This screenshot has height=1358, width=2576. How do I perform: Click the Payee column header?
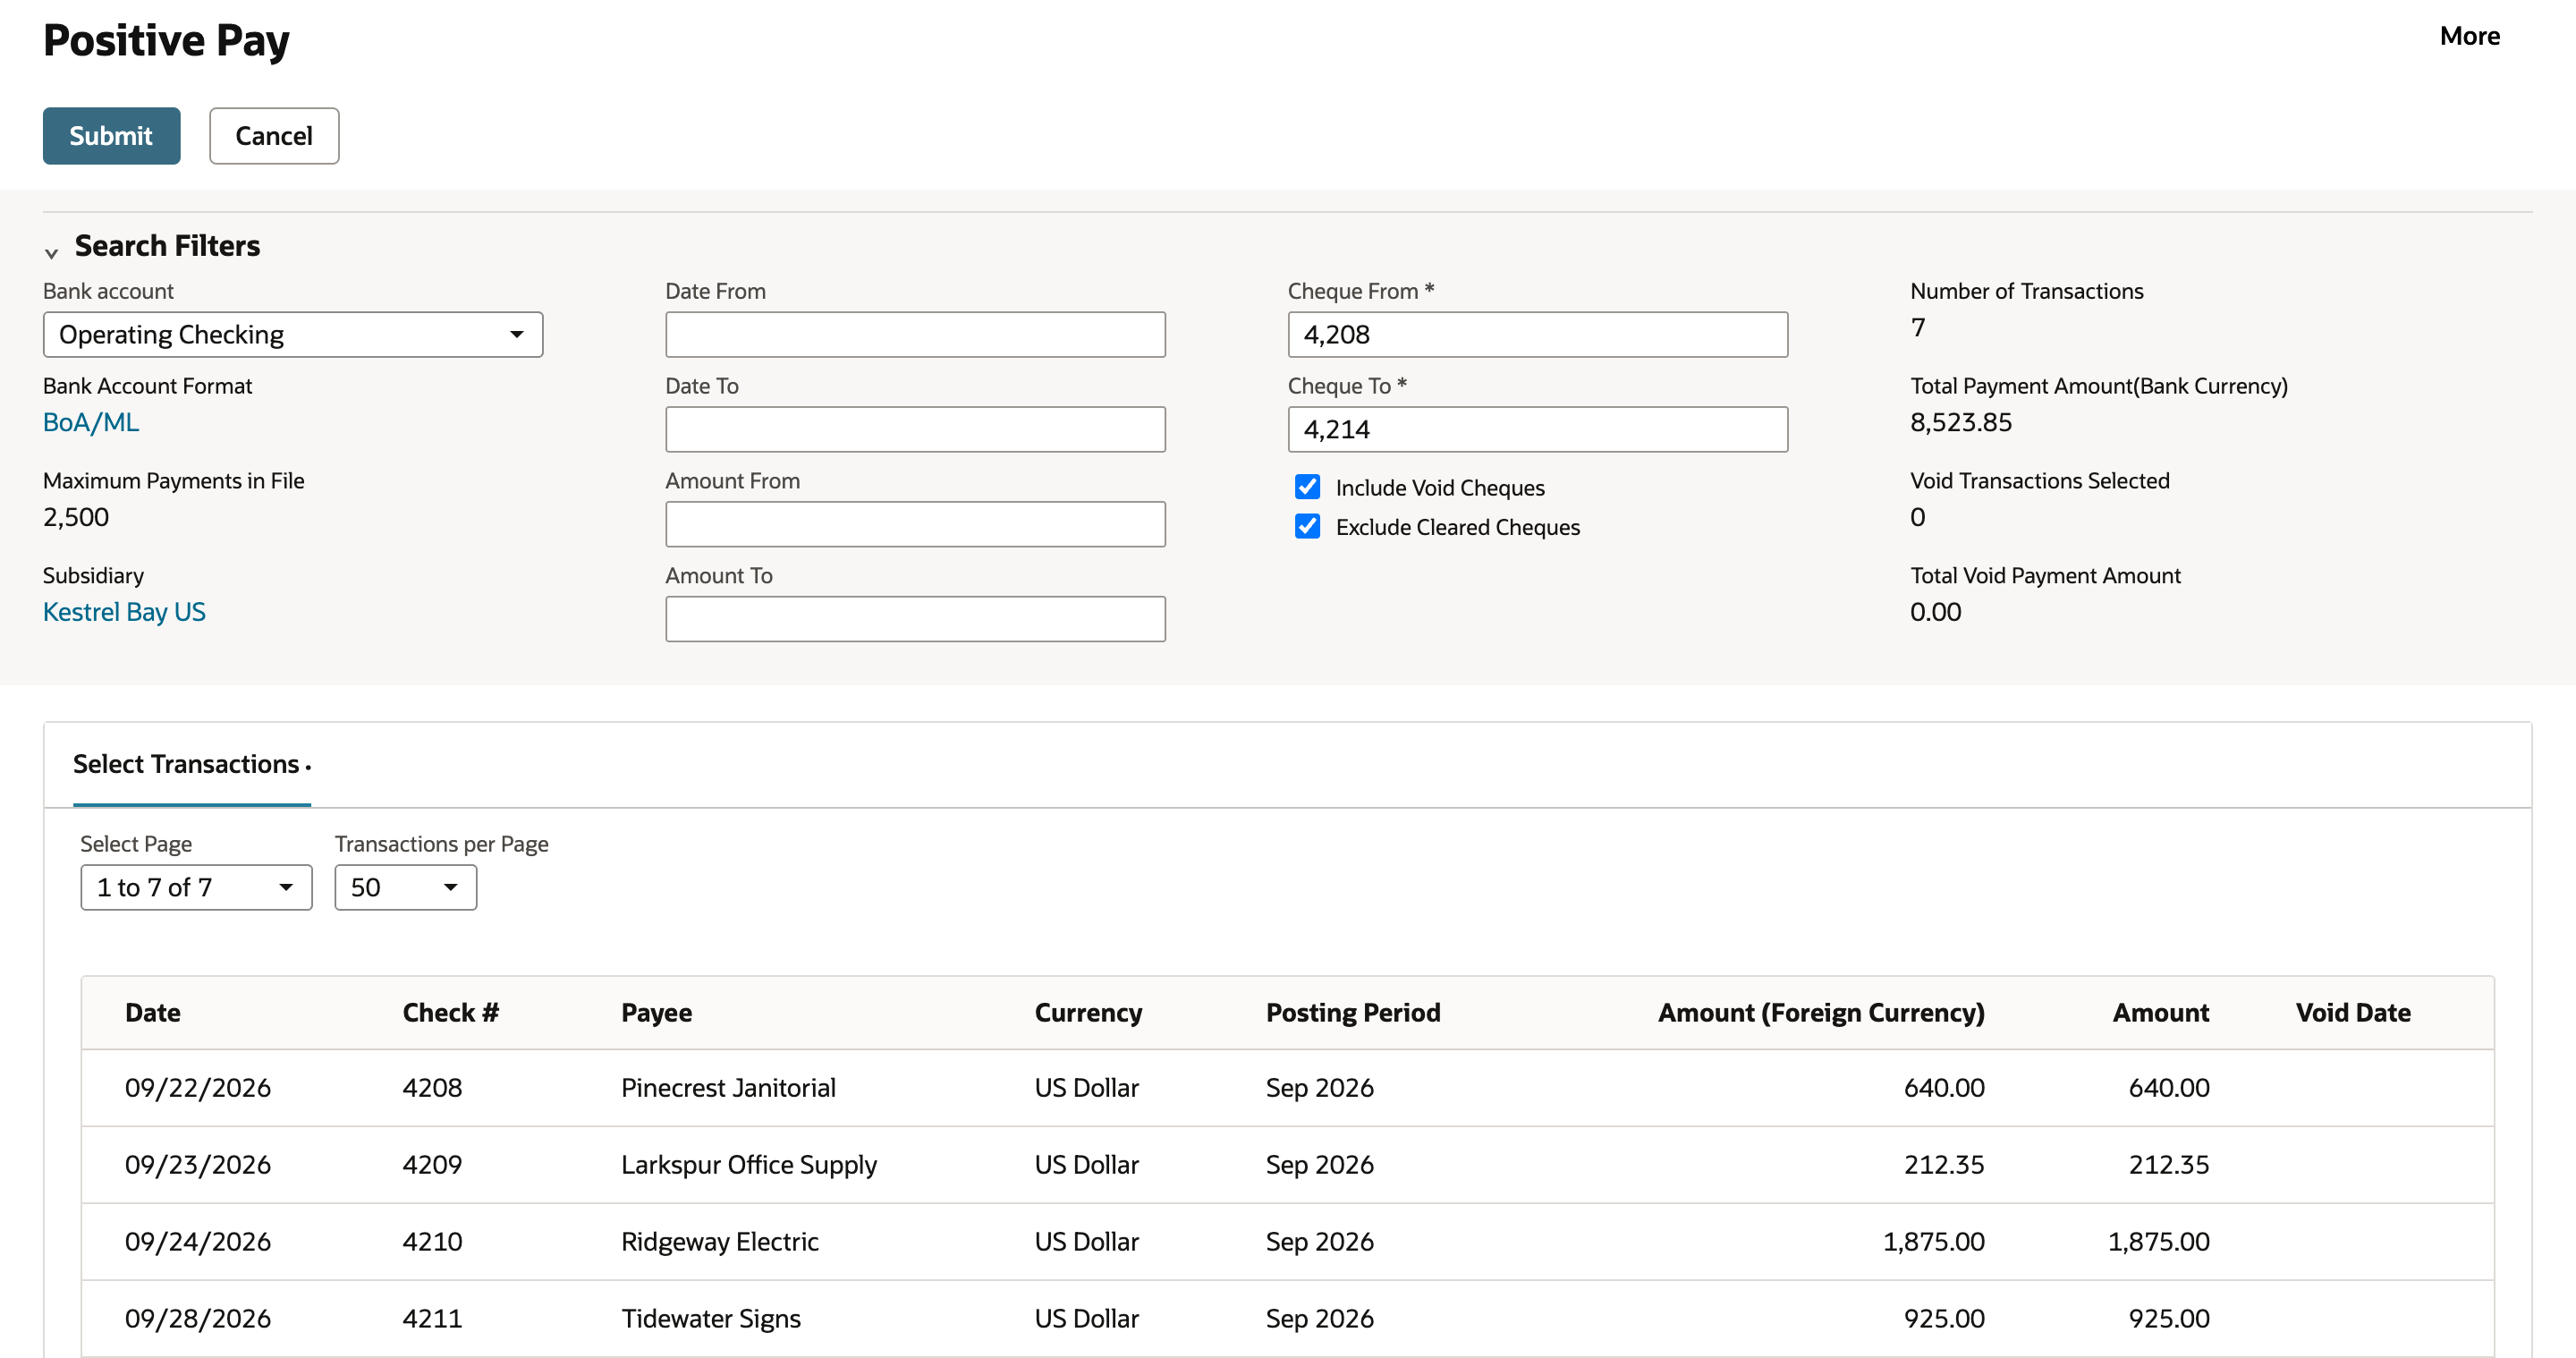tap(656, 1012)
